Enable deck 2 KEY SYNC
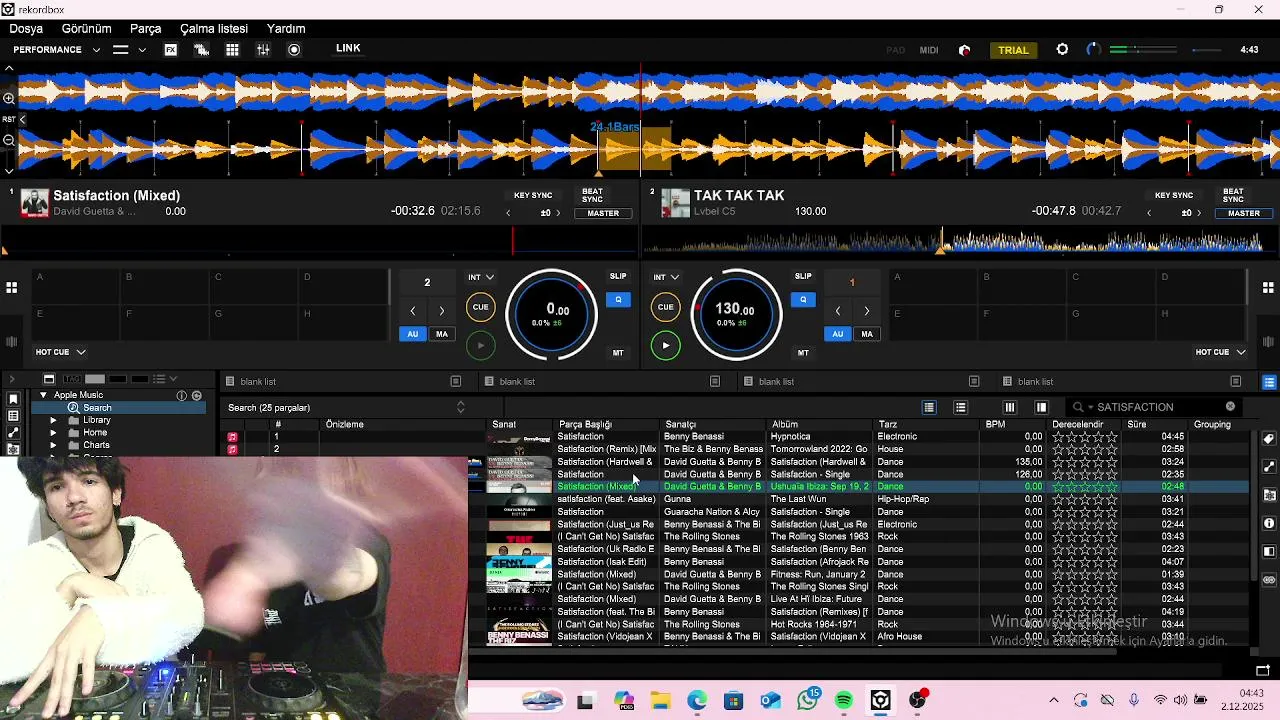The image size is (1280, 720). pos(1174,195)
